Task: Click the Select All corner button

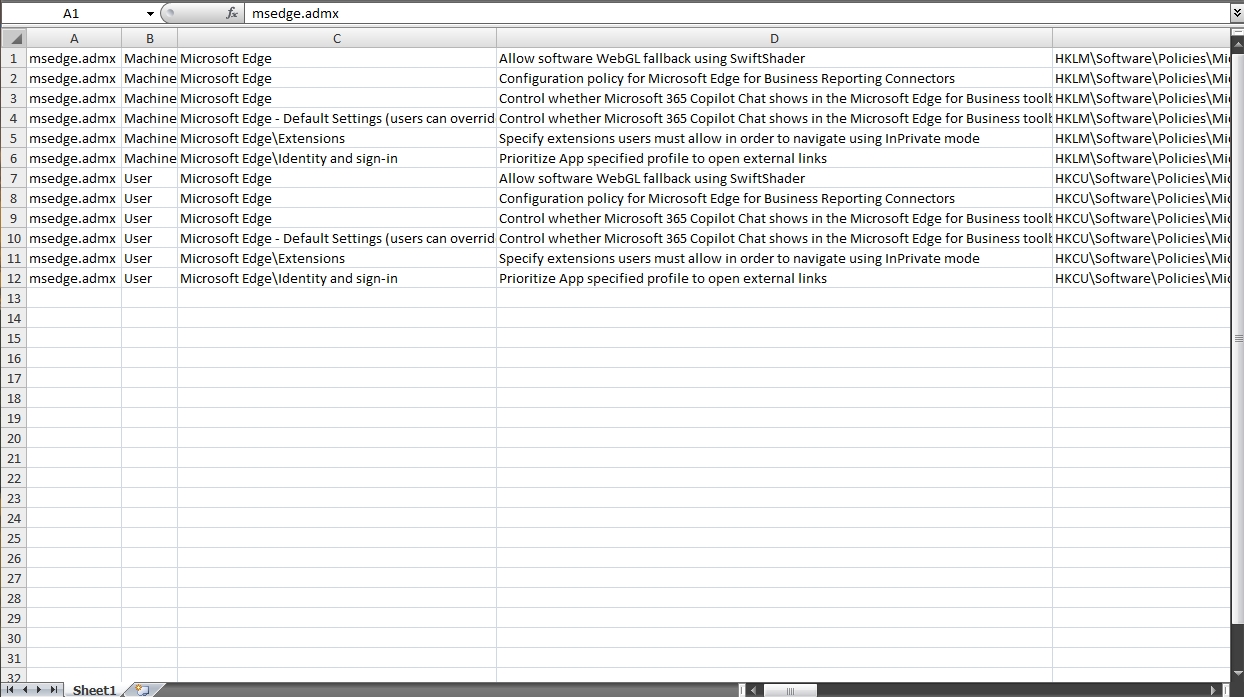Action: (x=13, y=38)
